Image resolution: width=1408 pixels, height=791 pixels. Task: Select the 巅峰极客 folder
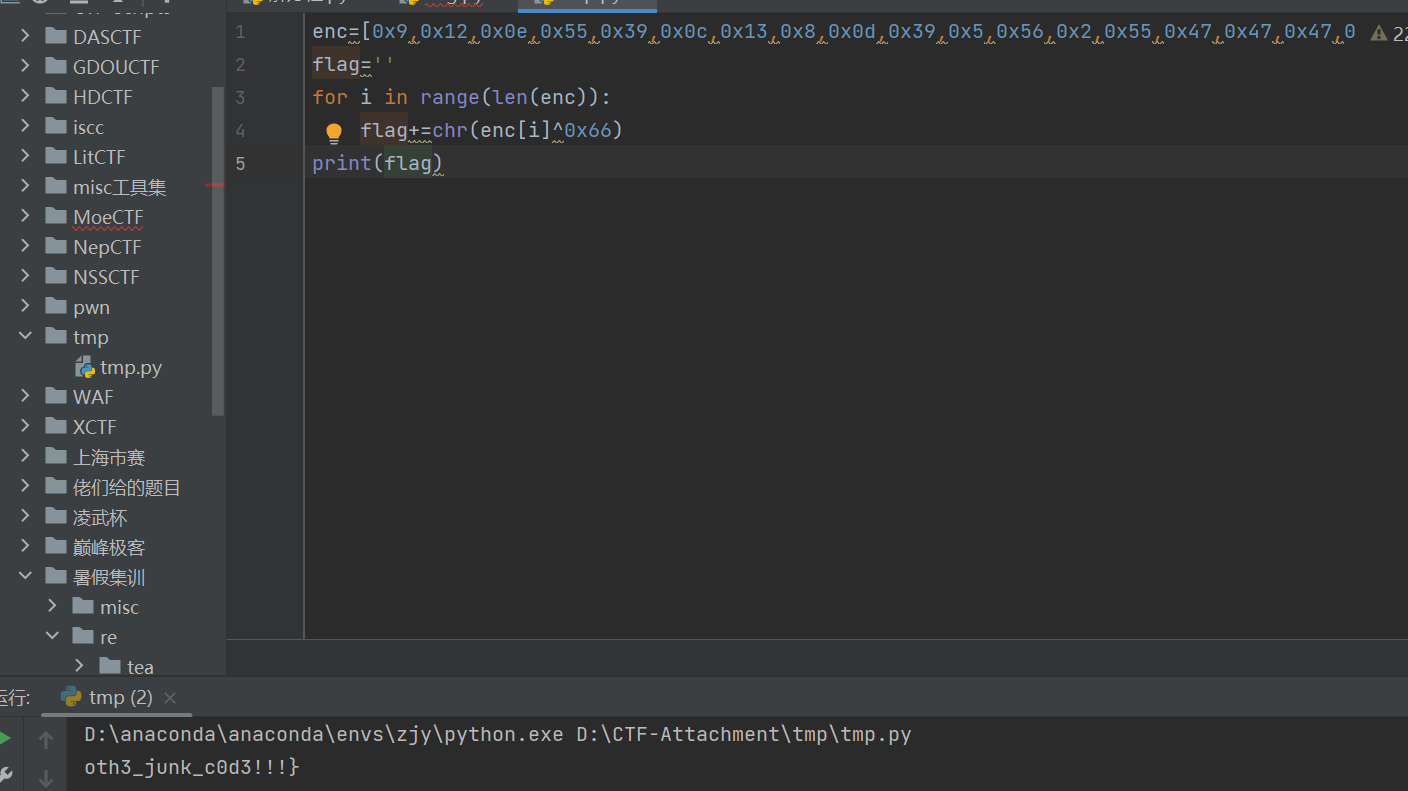(109, 548)
